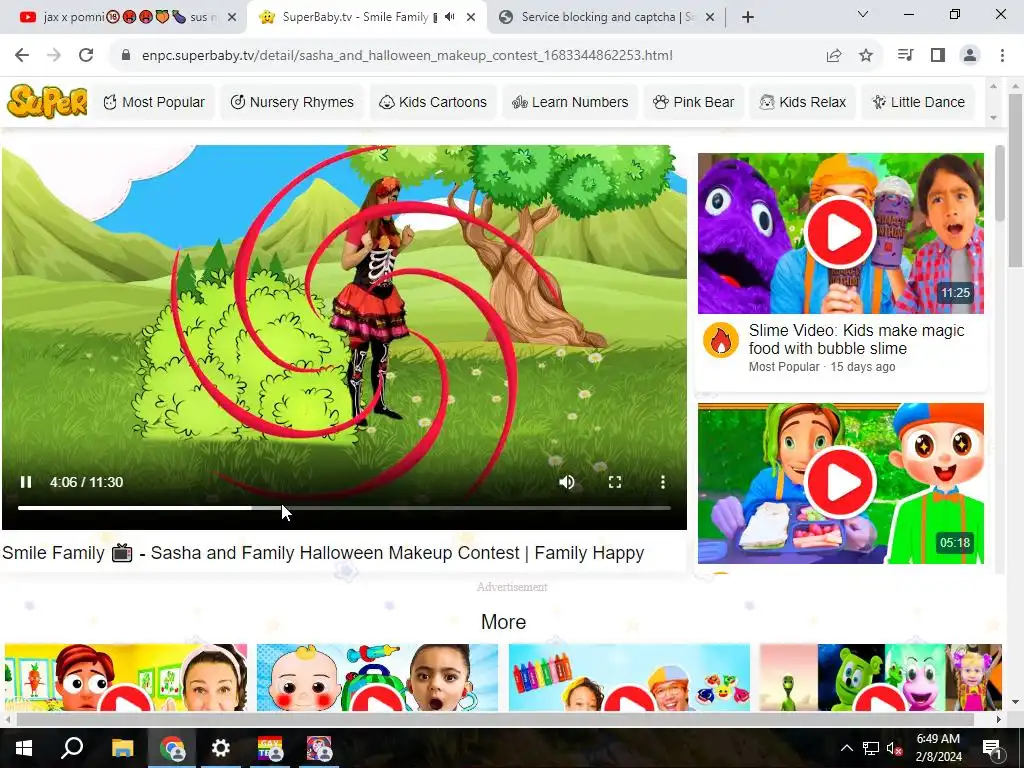Go back in browser history

tap(22, 56)
